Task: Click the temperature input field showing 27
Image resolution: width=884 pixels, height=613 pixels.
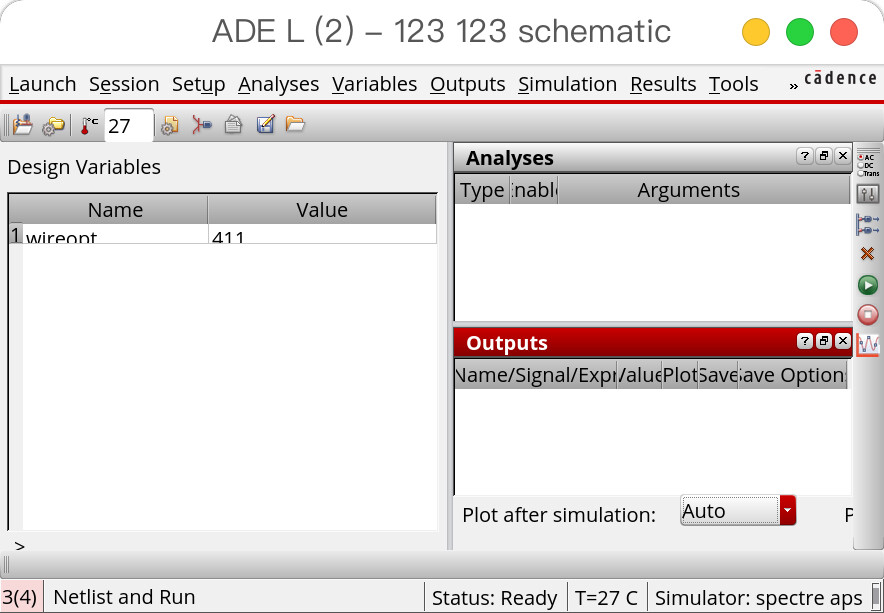Action: pos(129,125)
